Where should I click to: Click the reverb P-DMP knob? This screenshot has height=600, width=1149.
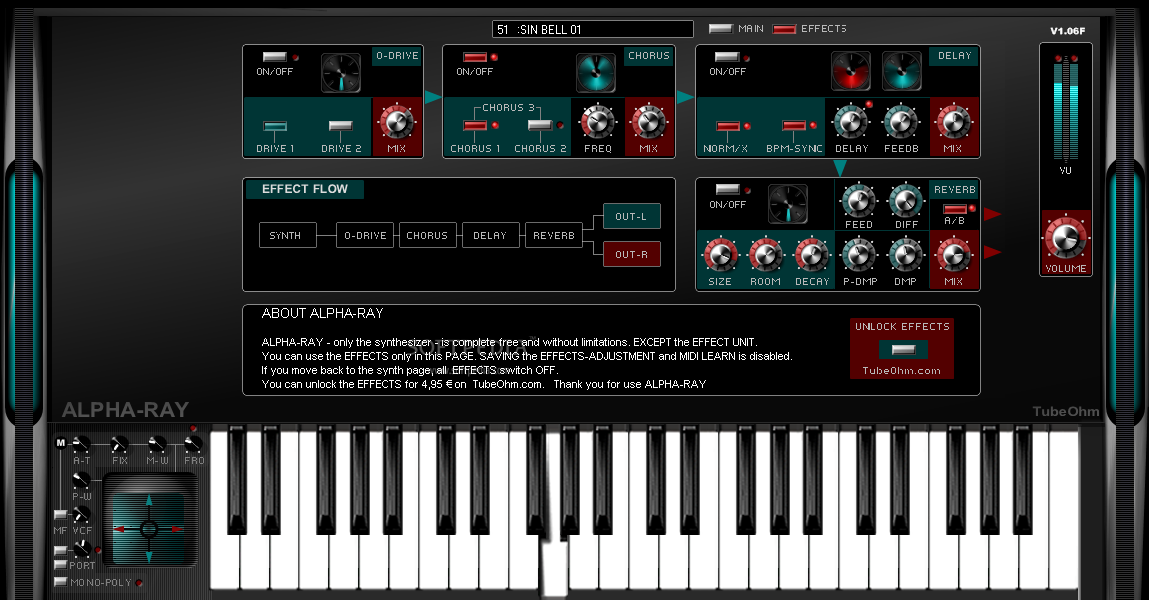(x=859, y=255)
